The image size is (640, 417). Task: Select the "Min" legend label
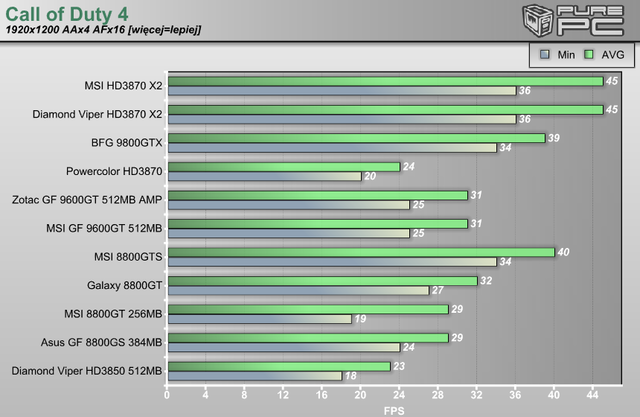566,55
